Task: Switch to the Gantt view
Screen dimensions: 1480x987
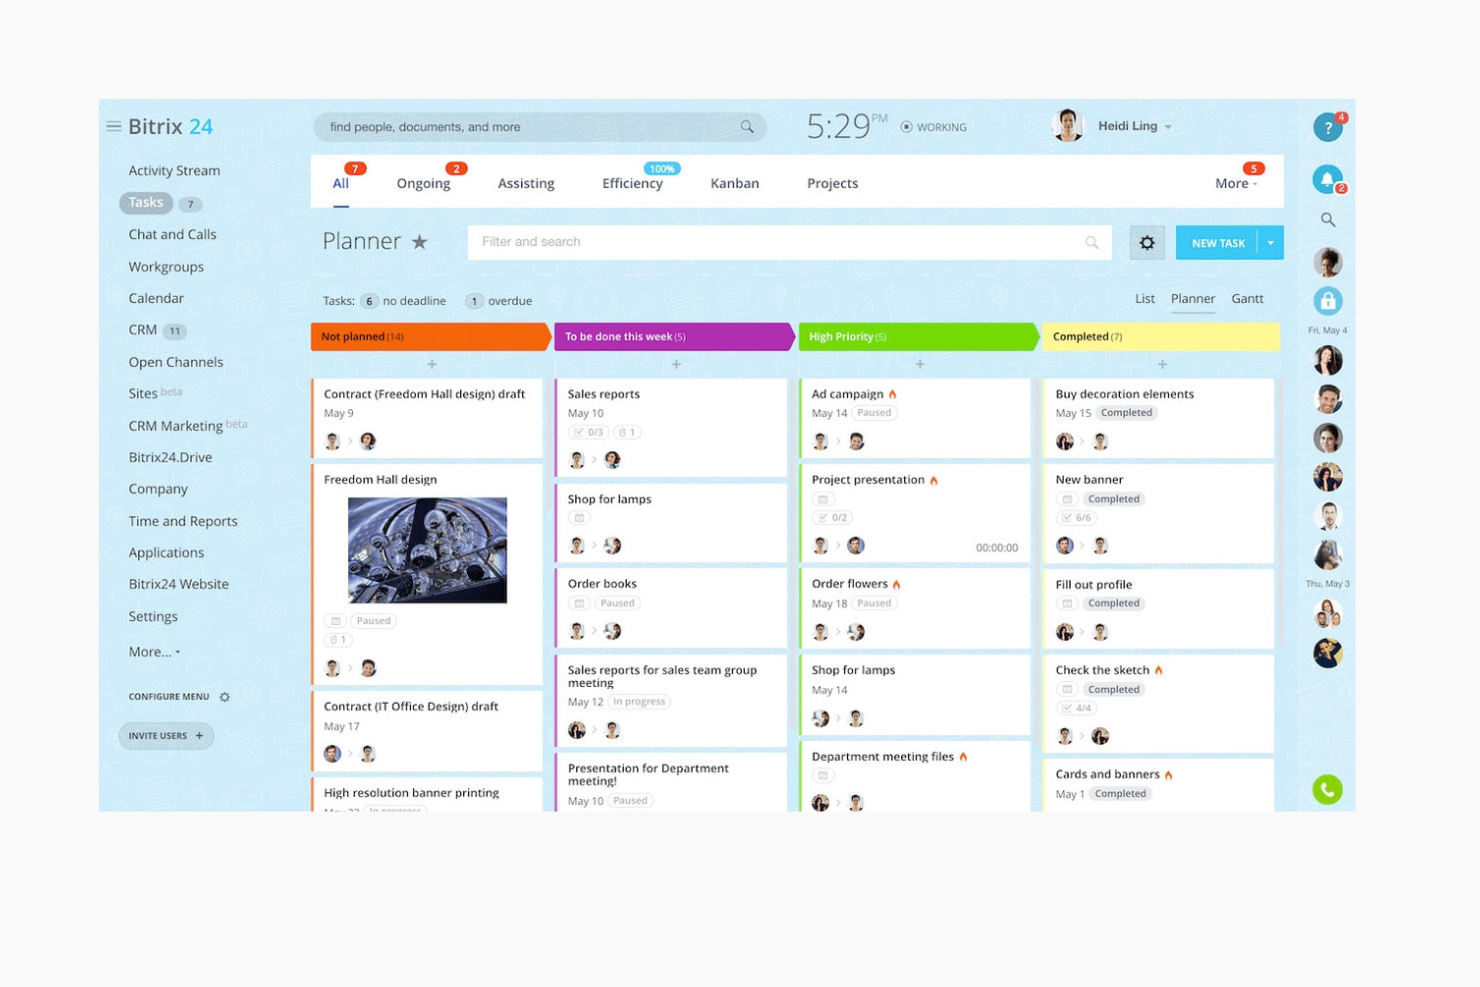Action: [1247, 298]
